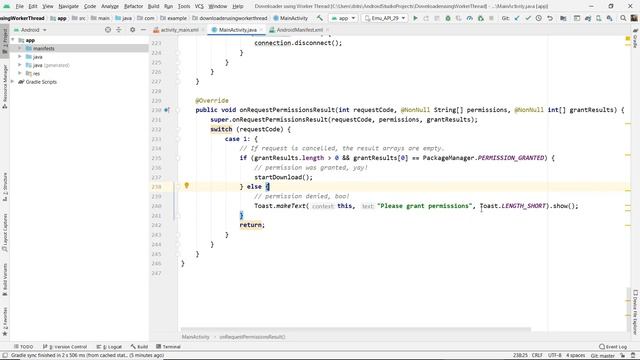Open Terminal tool window
Screen dimensions: 640x360
(x=168, y=347)
